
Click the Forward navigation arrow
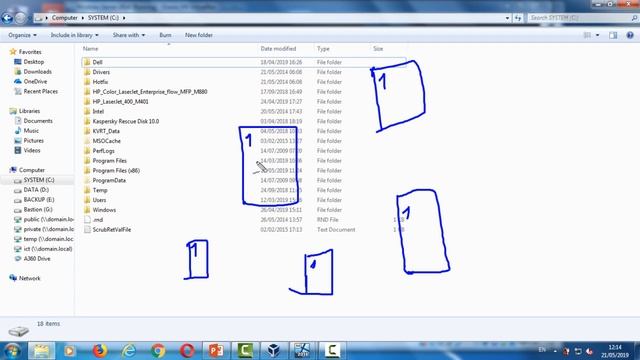(20, 18)
